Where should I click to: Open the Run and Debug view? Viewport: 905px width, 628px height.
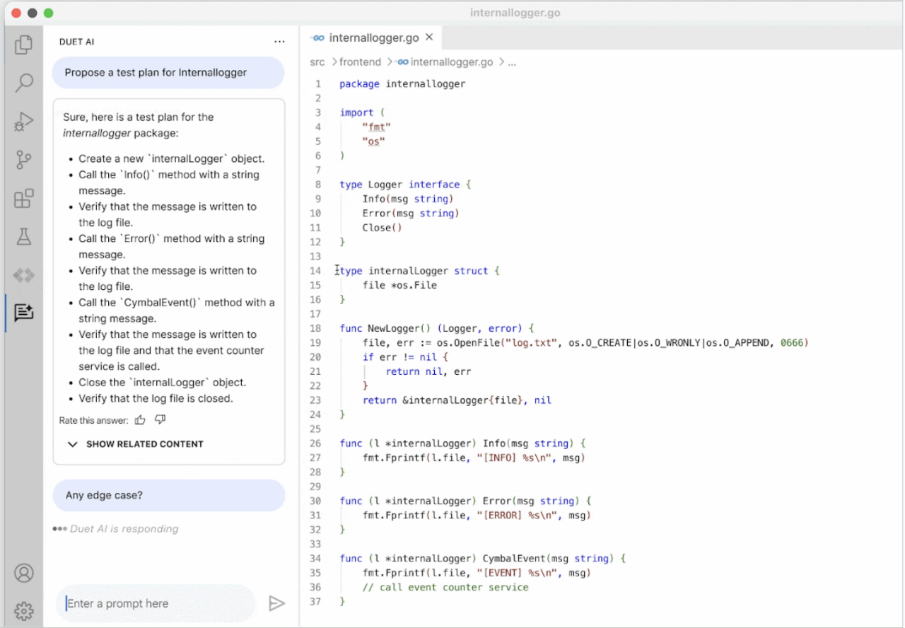tap(24, 121)
